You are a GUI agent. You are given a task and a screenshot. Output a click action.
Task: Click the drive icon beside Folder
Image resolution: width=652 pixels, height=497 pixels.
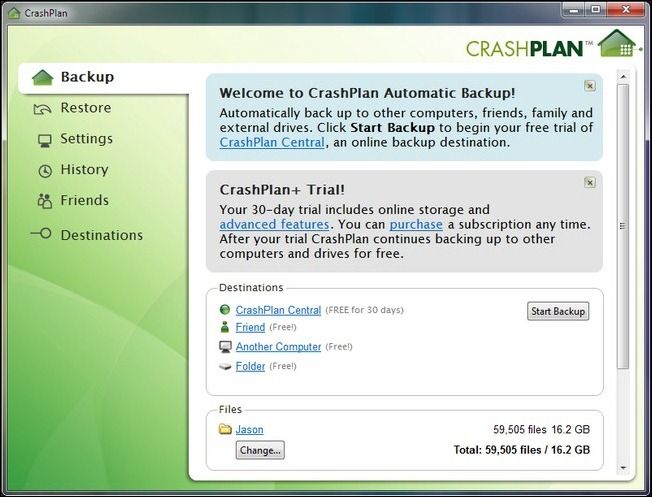(225, 366)
